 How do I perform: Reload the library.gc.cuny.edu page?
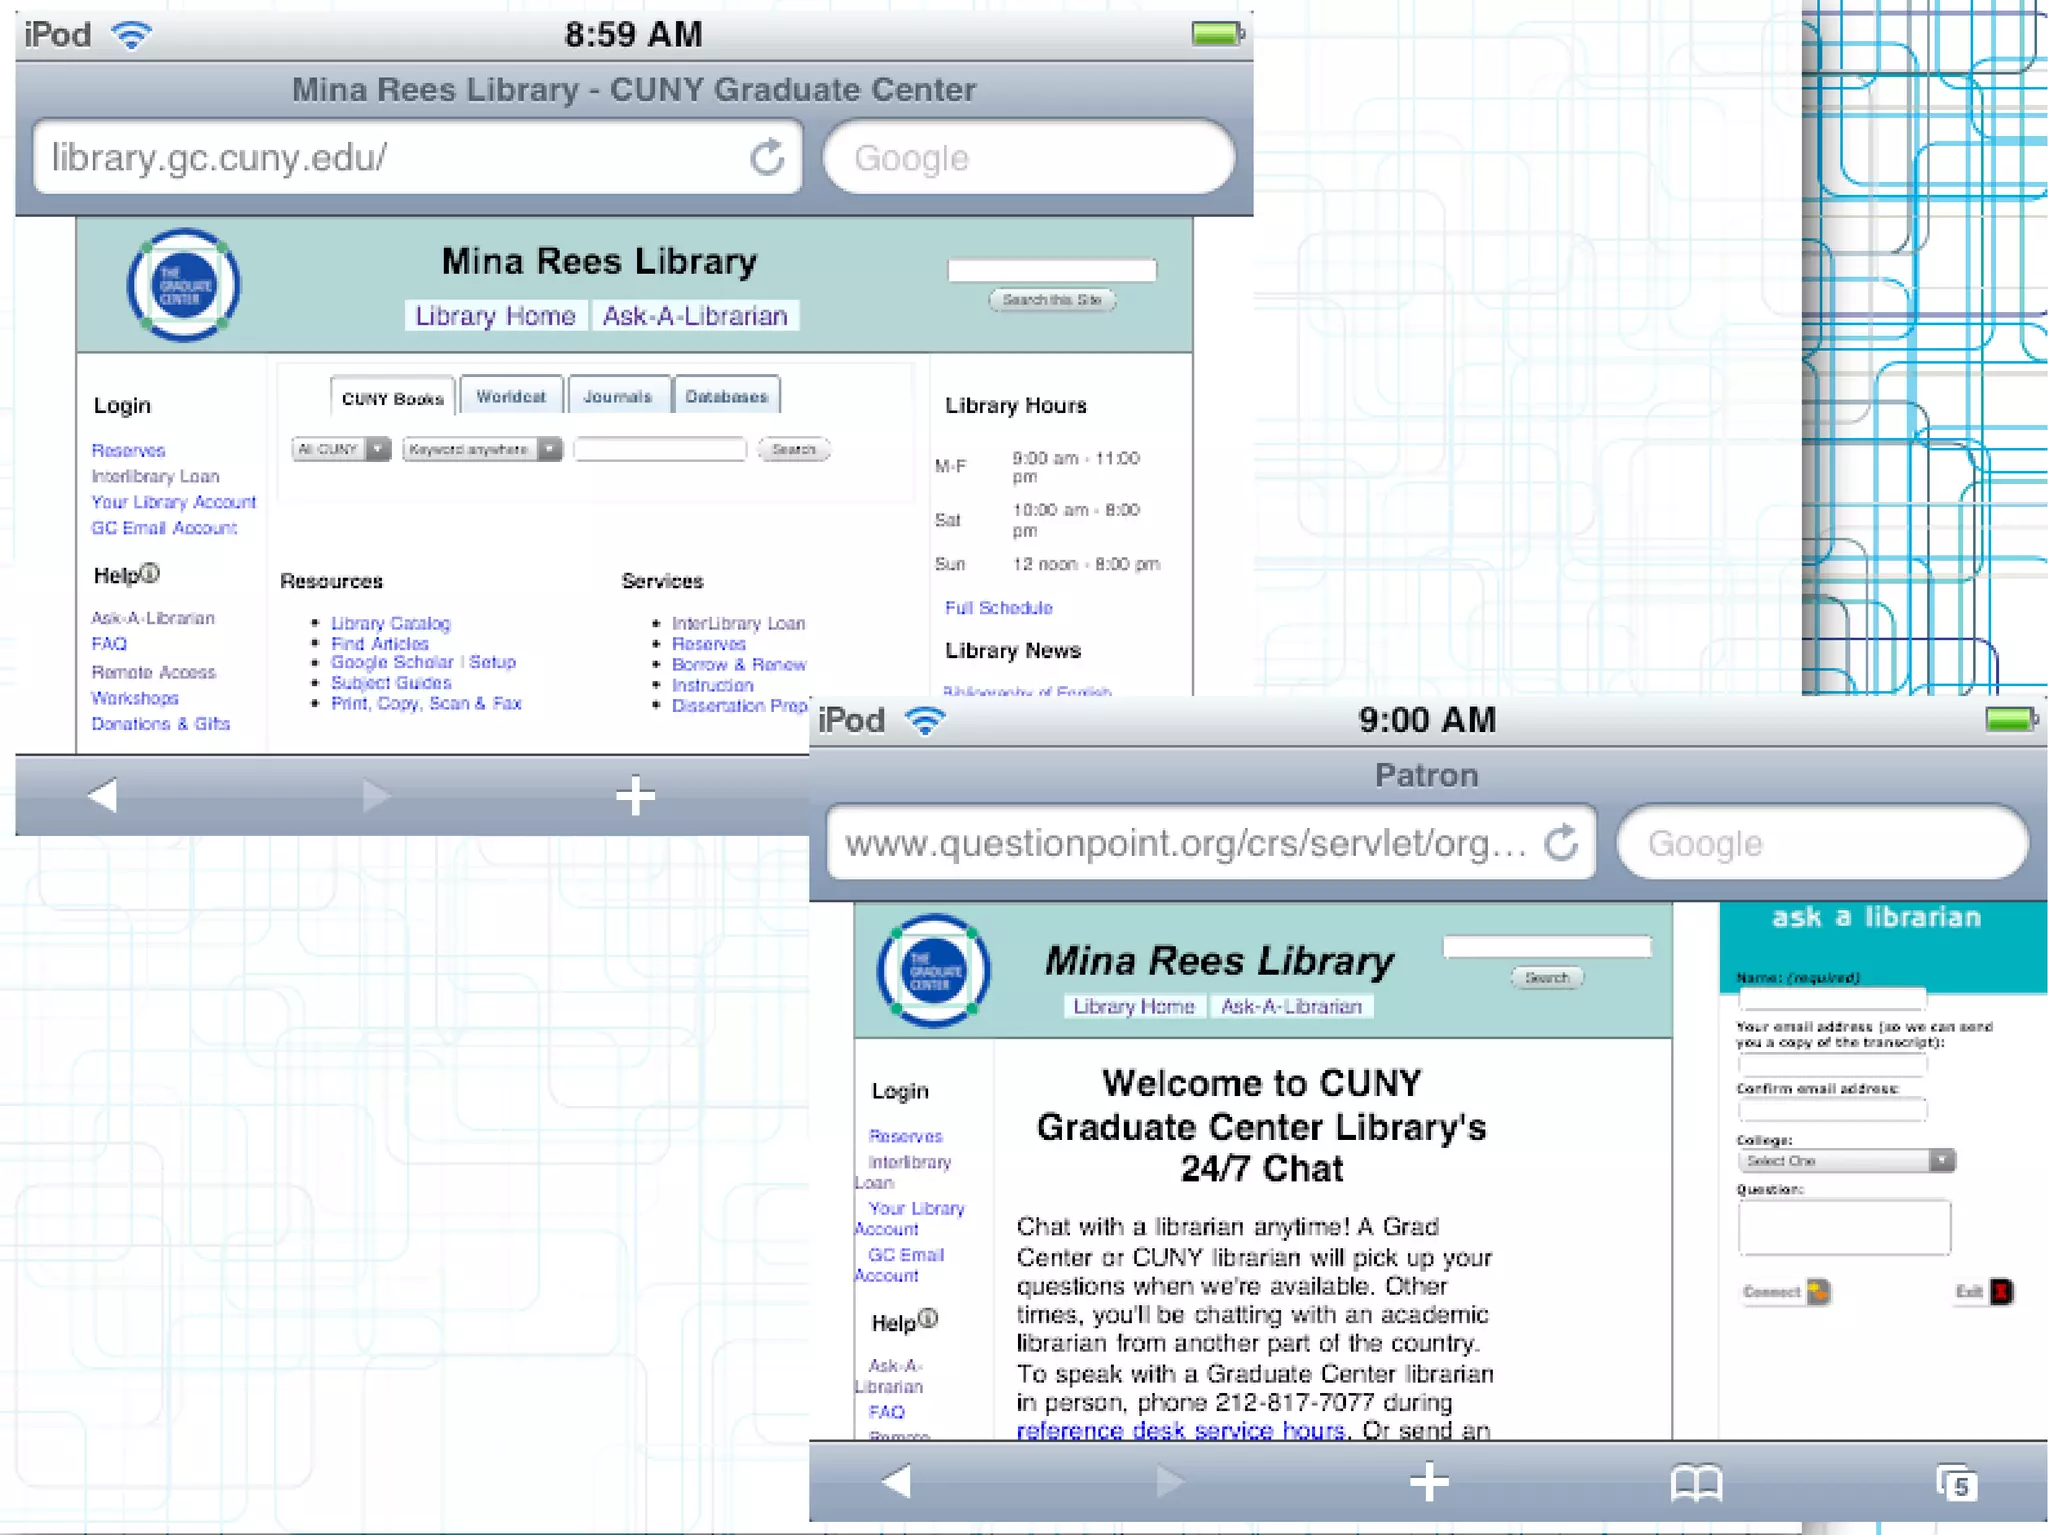[767, 157]
